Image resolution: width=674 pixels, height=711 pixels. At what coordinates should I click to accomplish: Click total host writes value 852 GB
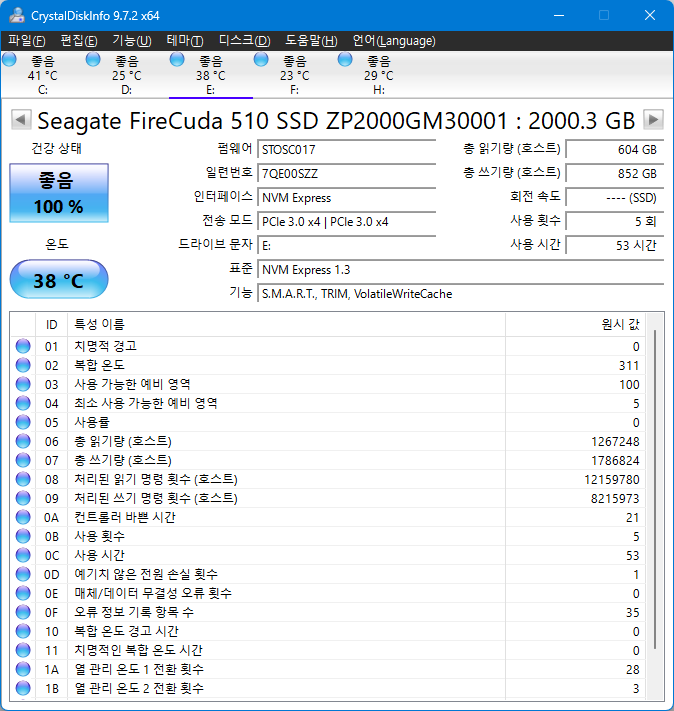pos(615,174)
